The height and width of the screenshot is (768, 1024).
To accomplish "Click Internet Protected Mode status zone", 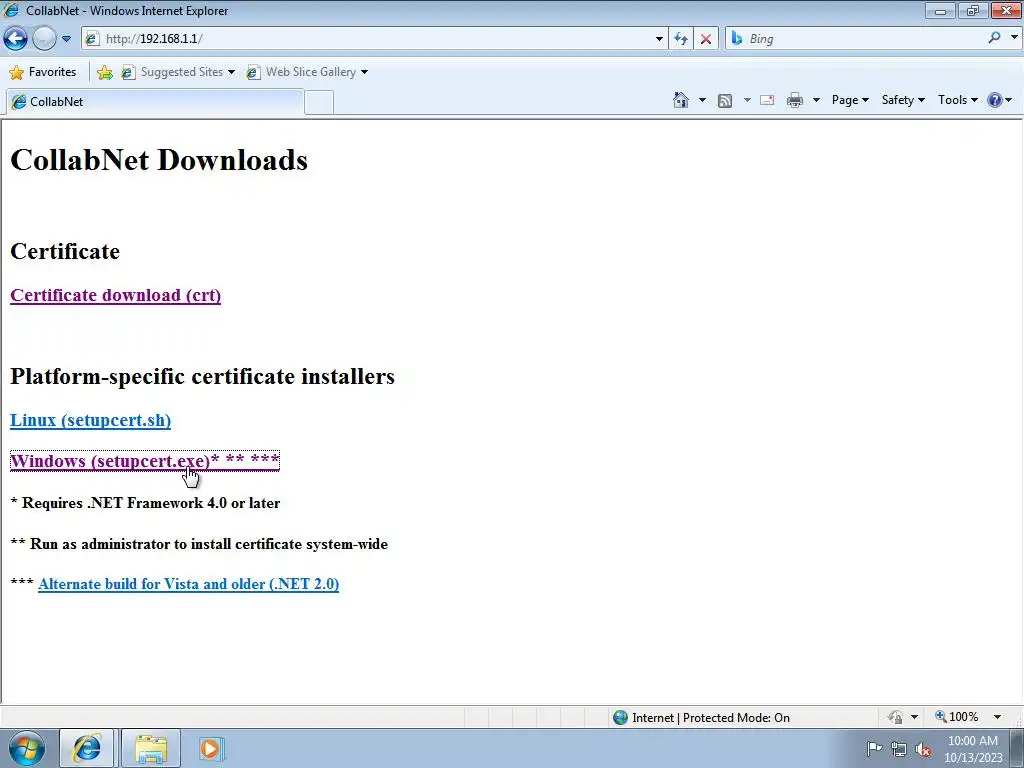I will 701,718.
